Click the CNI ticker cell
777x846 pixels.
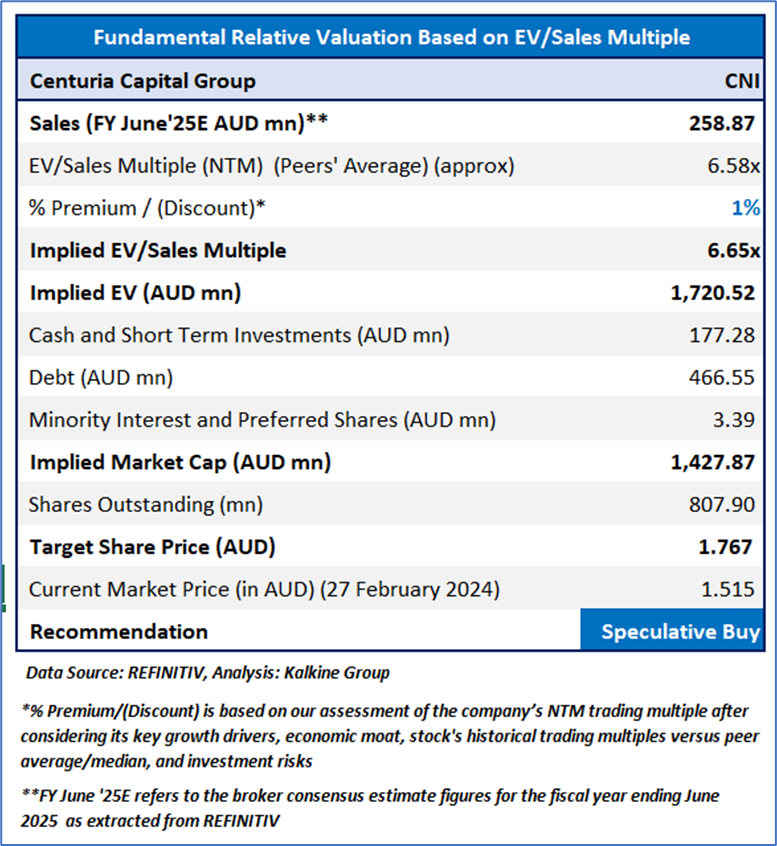(742, 81)
